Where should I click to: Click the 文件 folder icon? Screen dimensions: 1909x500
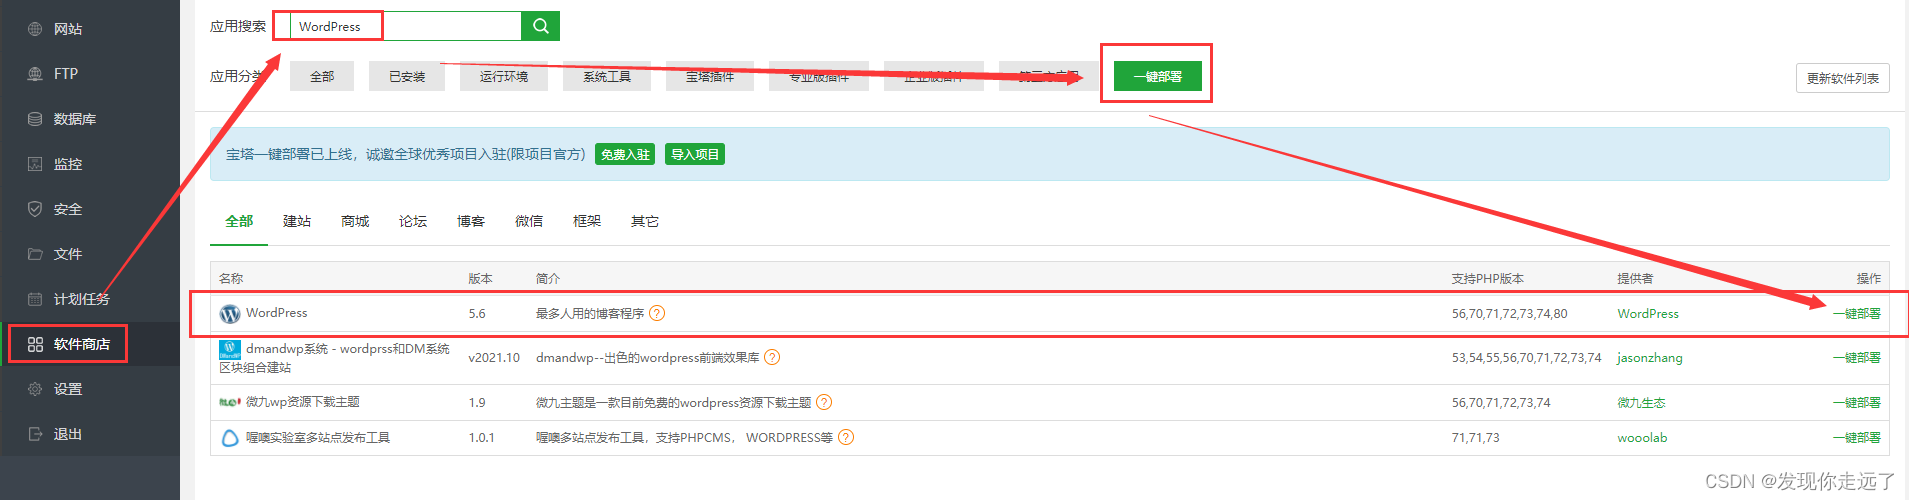[35, 254]
